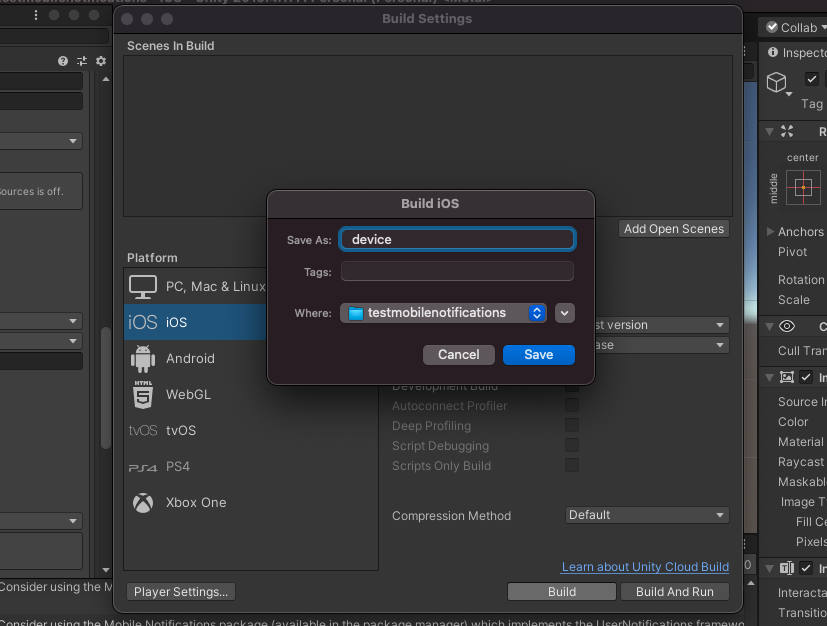The width and height of the screenshot is (827, 626).
Task: Toggle the Script Debugging checkbox
Action: coord(572,445)
